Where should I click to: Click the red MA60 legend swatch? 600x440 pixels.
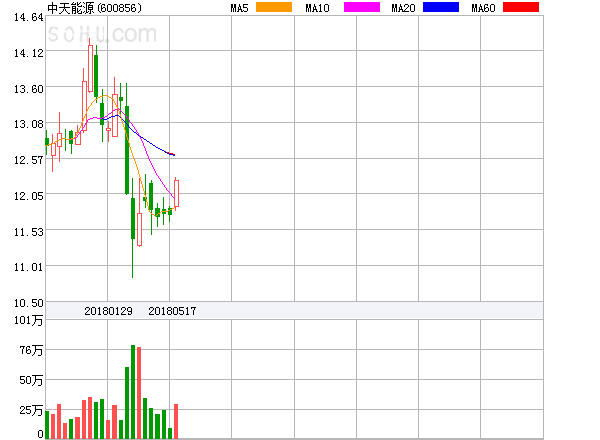pos(520,8)
